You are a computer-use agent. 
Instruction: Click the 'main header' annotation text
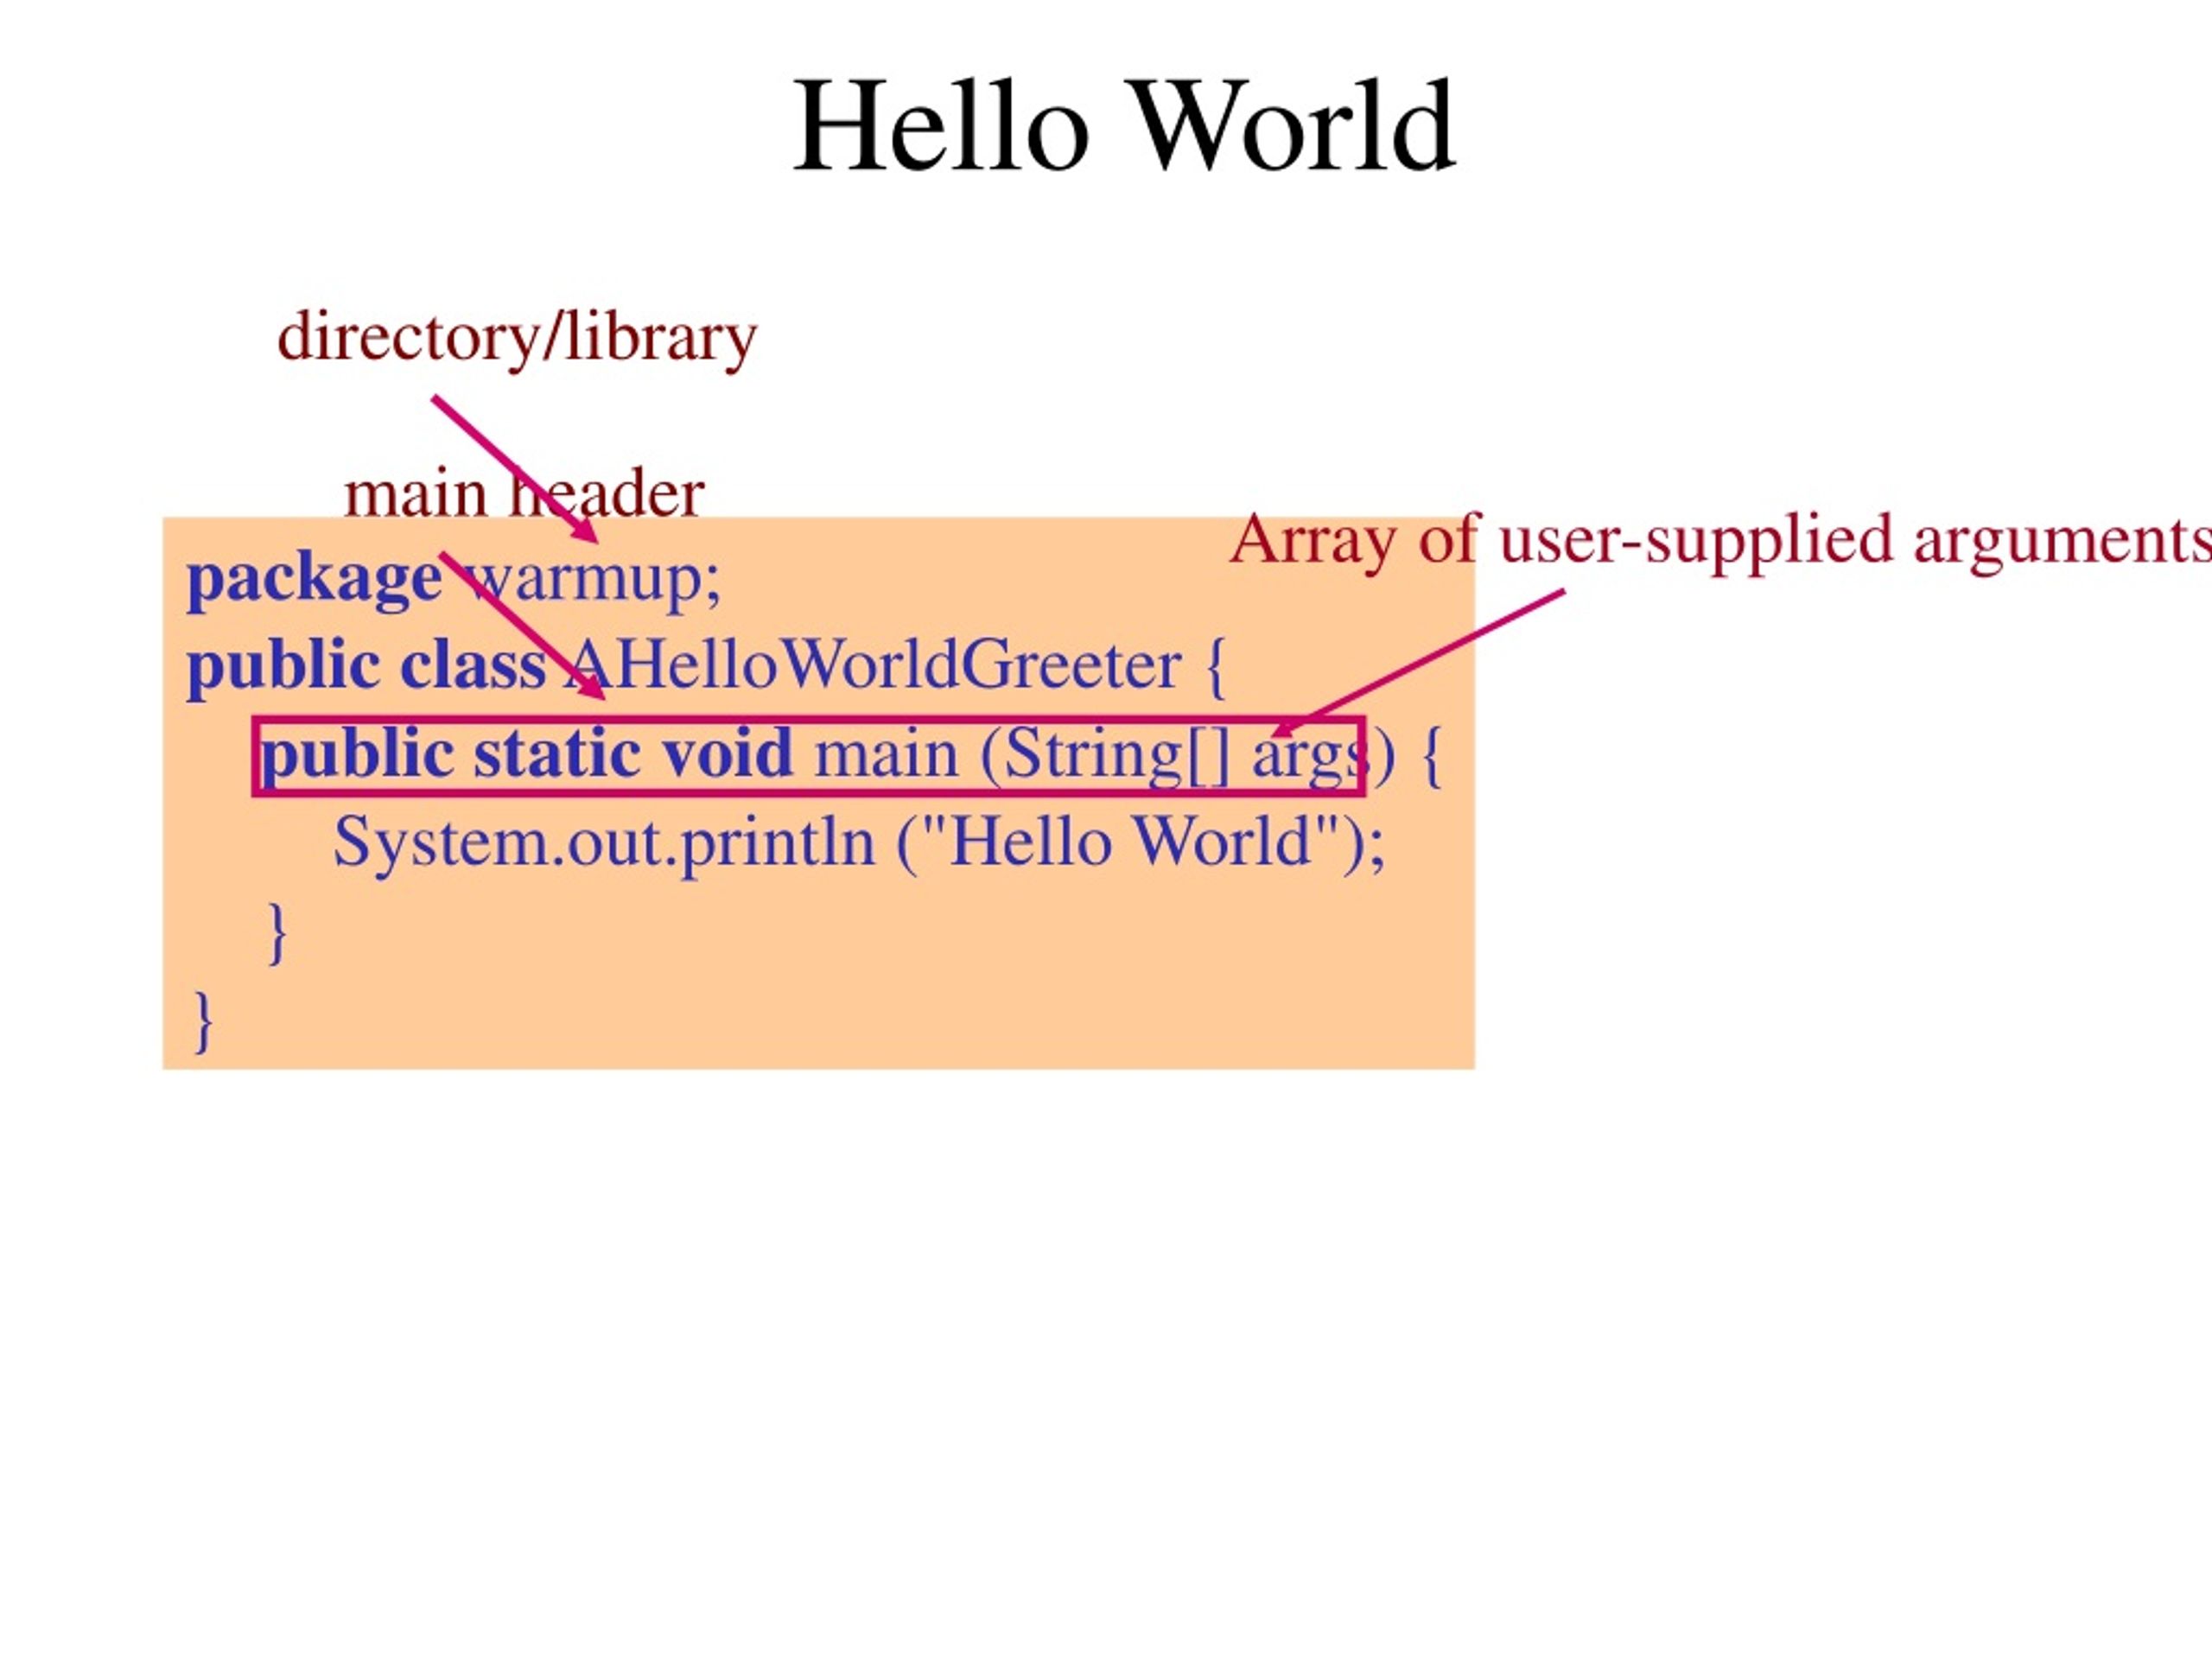click(x=524, y=494)
